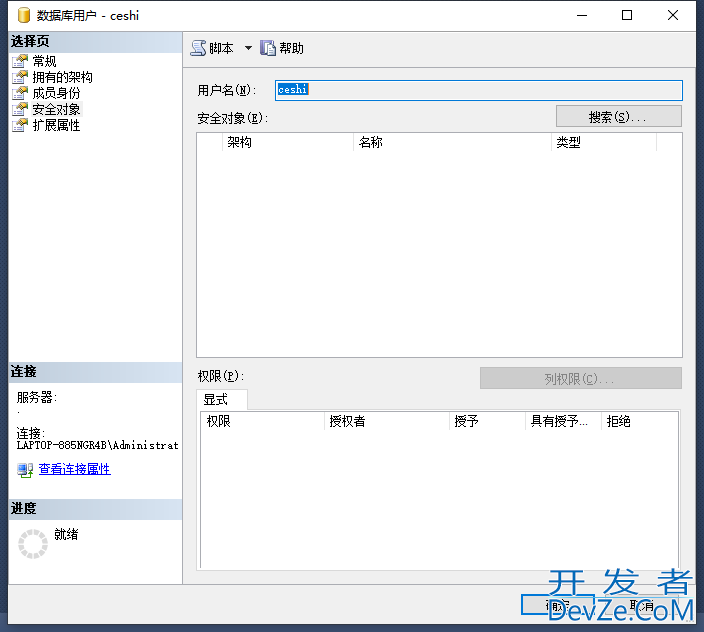Image resolution: width=704 pixels, height=632 pixels.
Task: Click the 用户名 input field
Action: [479, 90]
